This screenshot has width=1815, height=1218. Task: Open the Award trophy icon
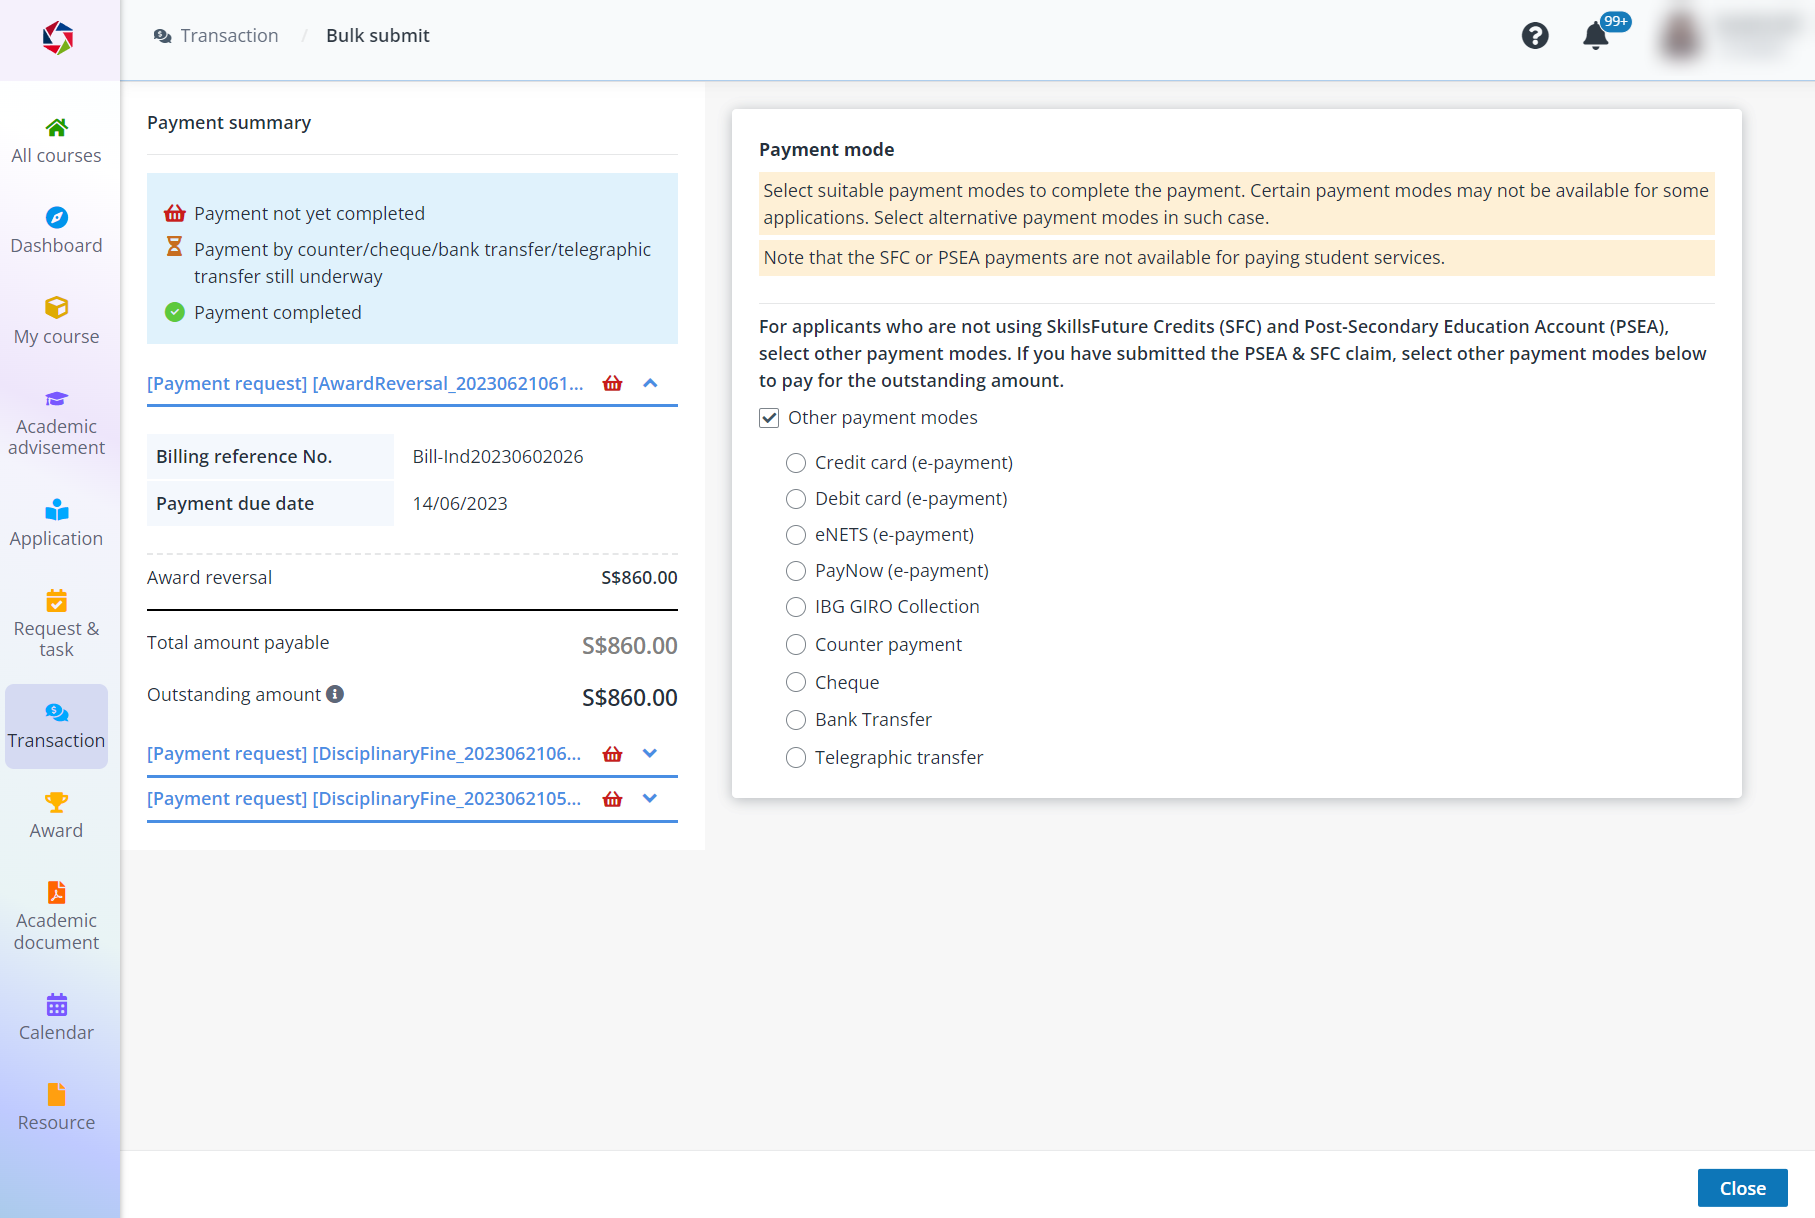pos(57,802)
